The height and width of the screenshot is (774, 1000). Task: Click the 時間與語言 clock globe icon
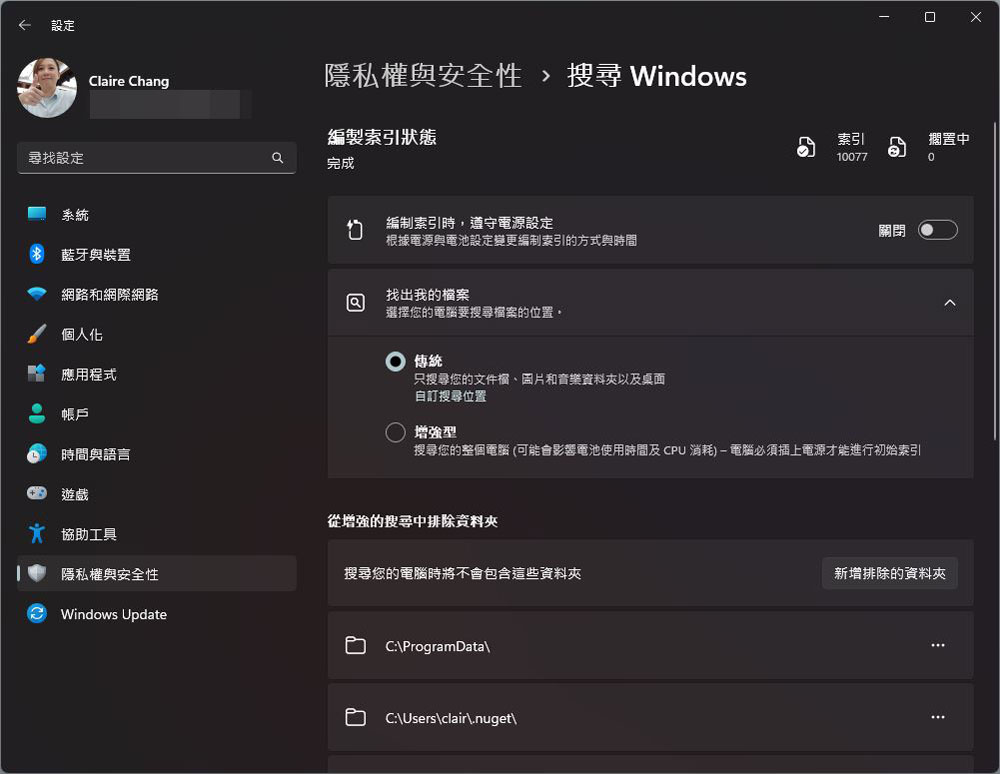pos(37,453)
